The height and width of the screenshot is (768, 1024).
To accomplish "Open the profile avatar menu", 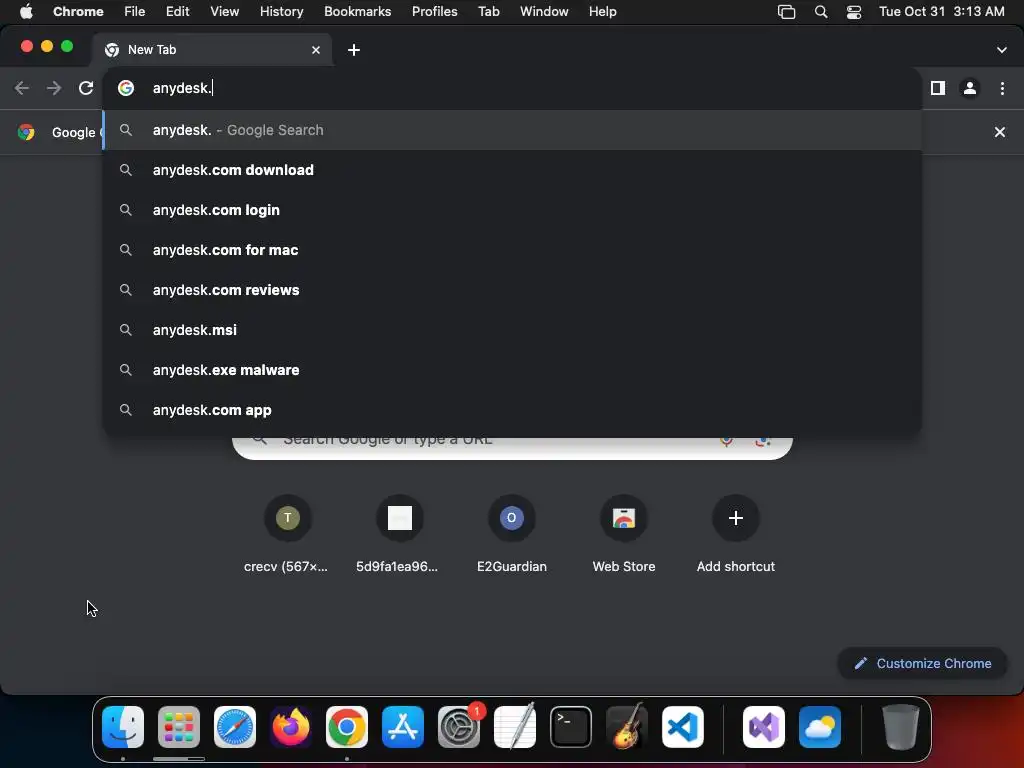I will (970, 88).
